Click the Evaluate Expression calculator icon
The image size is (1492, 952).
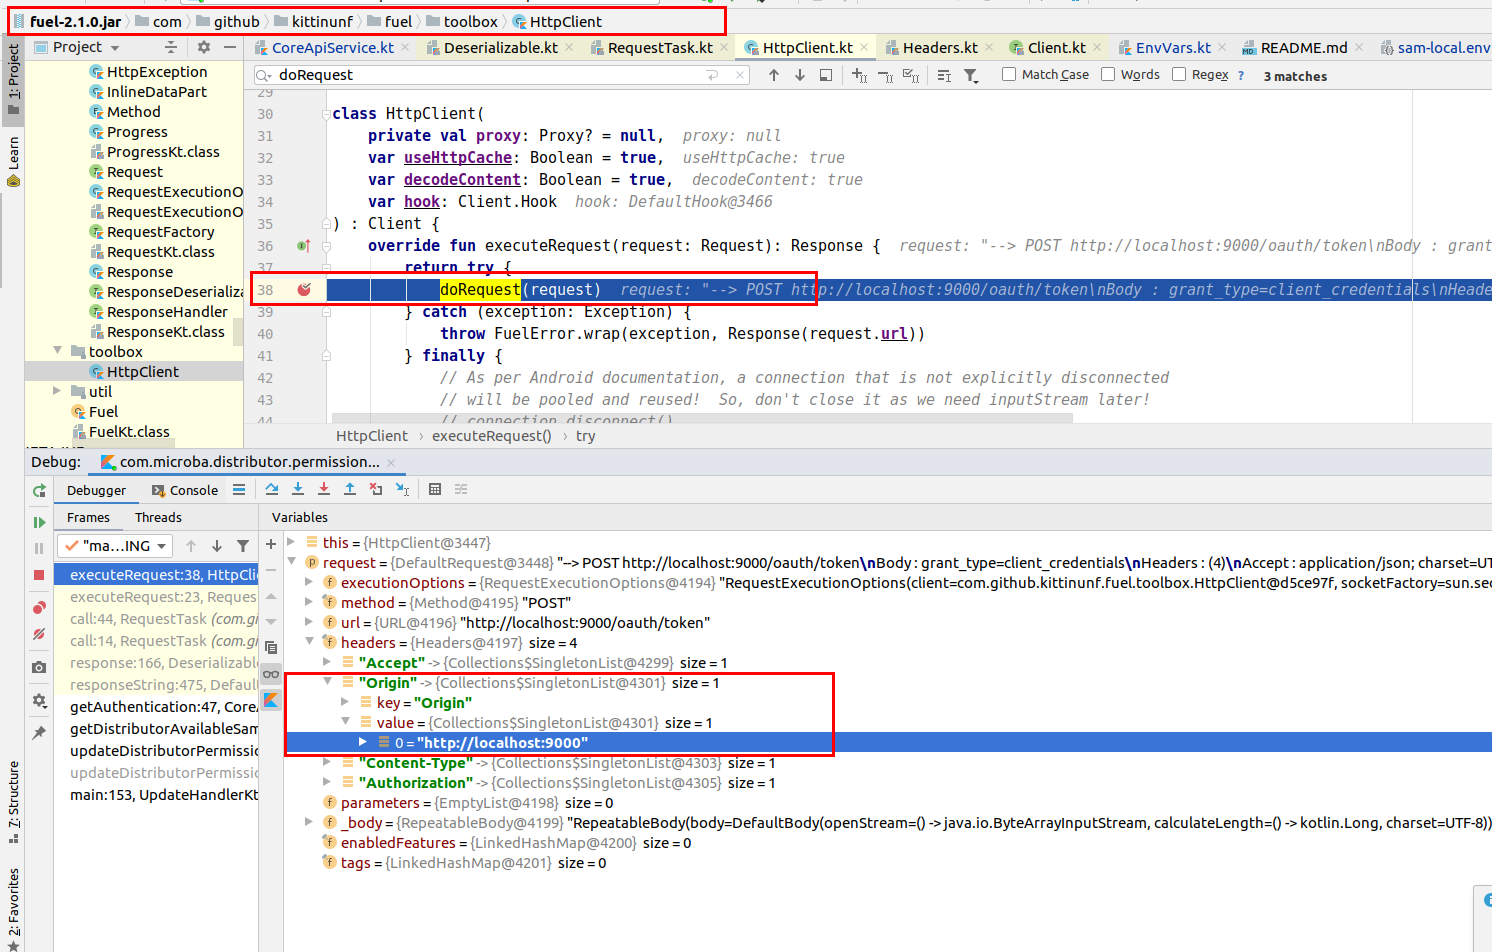click(435, 489)
